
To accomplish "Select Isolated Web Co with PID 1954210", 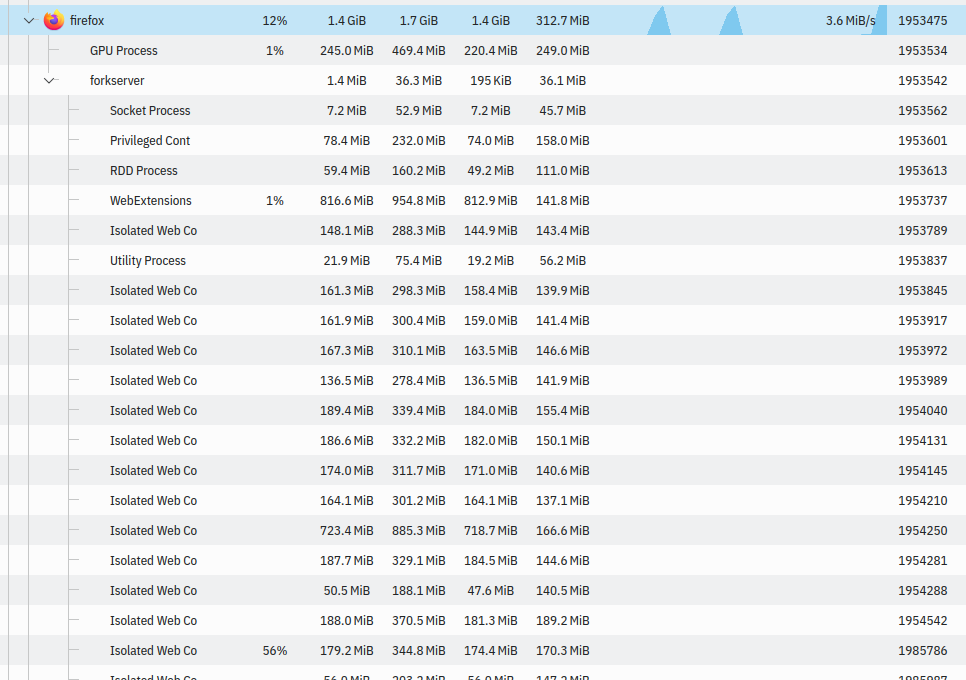I will (x=483, y=500).
